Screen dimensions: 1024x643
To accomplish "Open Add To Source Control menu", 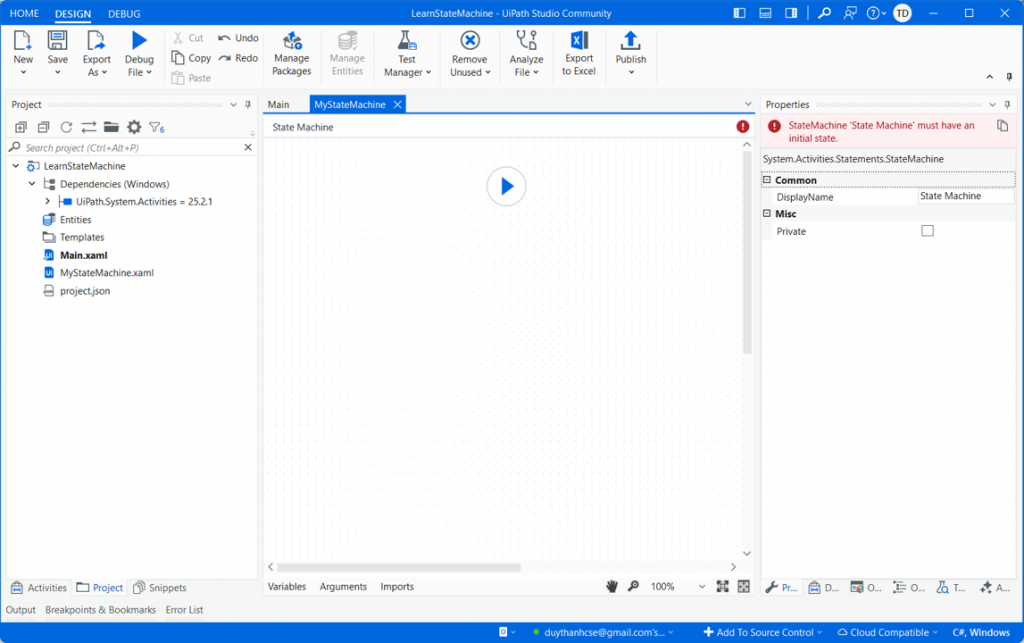I will click(763, 632).
